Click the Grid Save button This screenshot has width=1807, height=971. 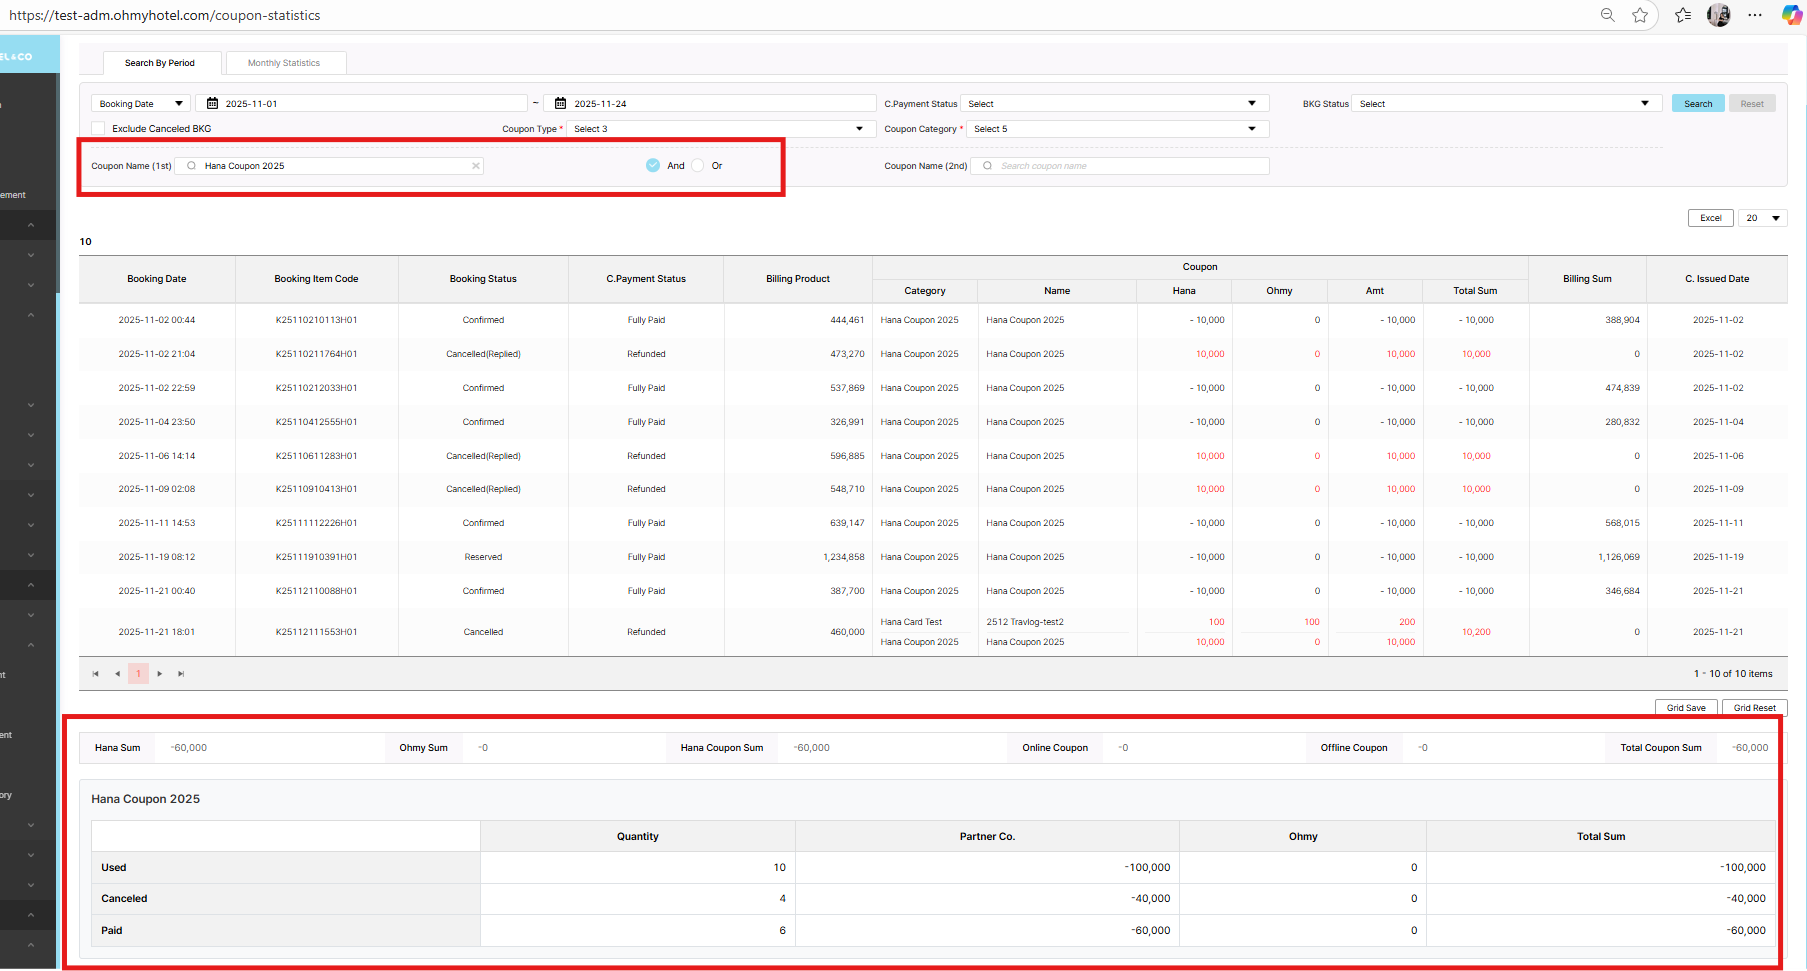1686,708
